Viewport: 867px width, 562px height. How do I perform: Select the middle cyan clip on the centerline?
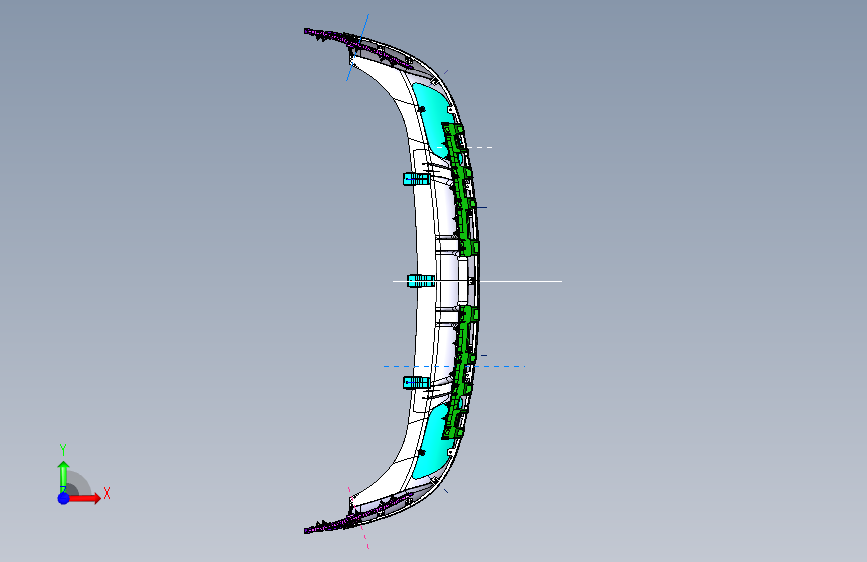point(421,281)
